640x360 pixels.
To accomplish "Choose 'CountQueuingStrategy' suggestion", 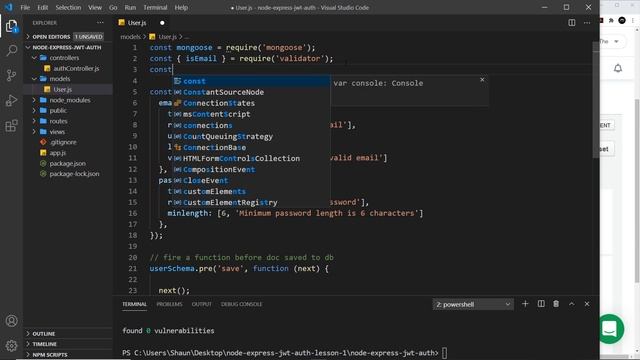I will pyautogui.click(x=251, y=136).
